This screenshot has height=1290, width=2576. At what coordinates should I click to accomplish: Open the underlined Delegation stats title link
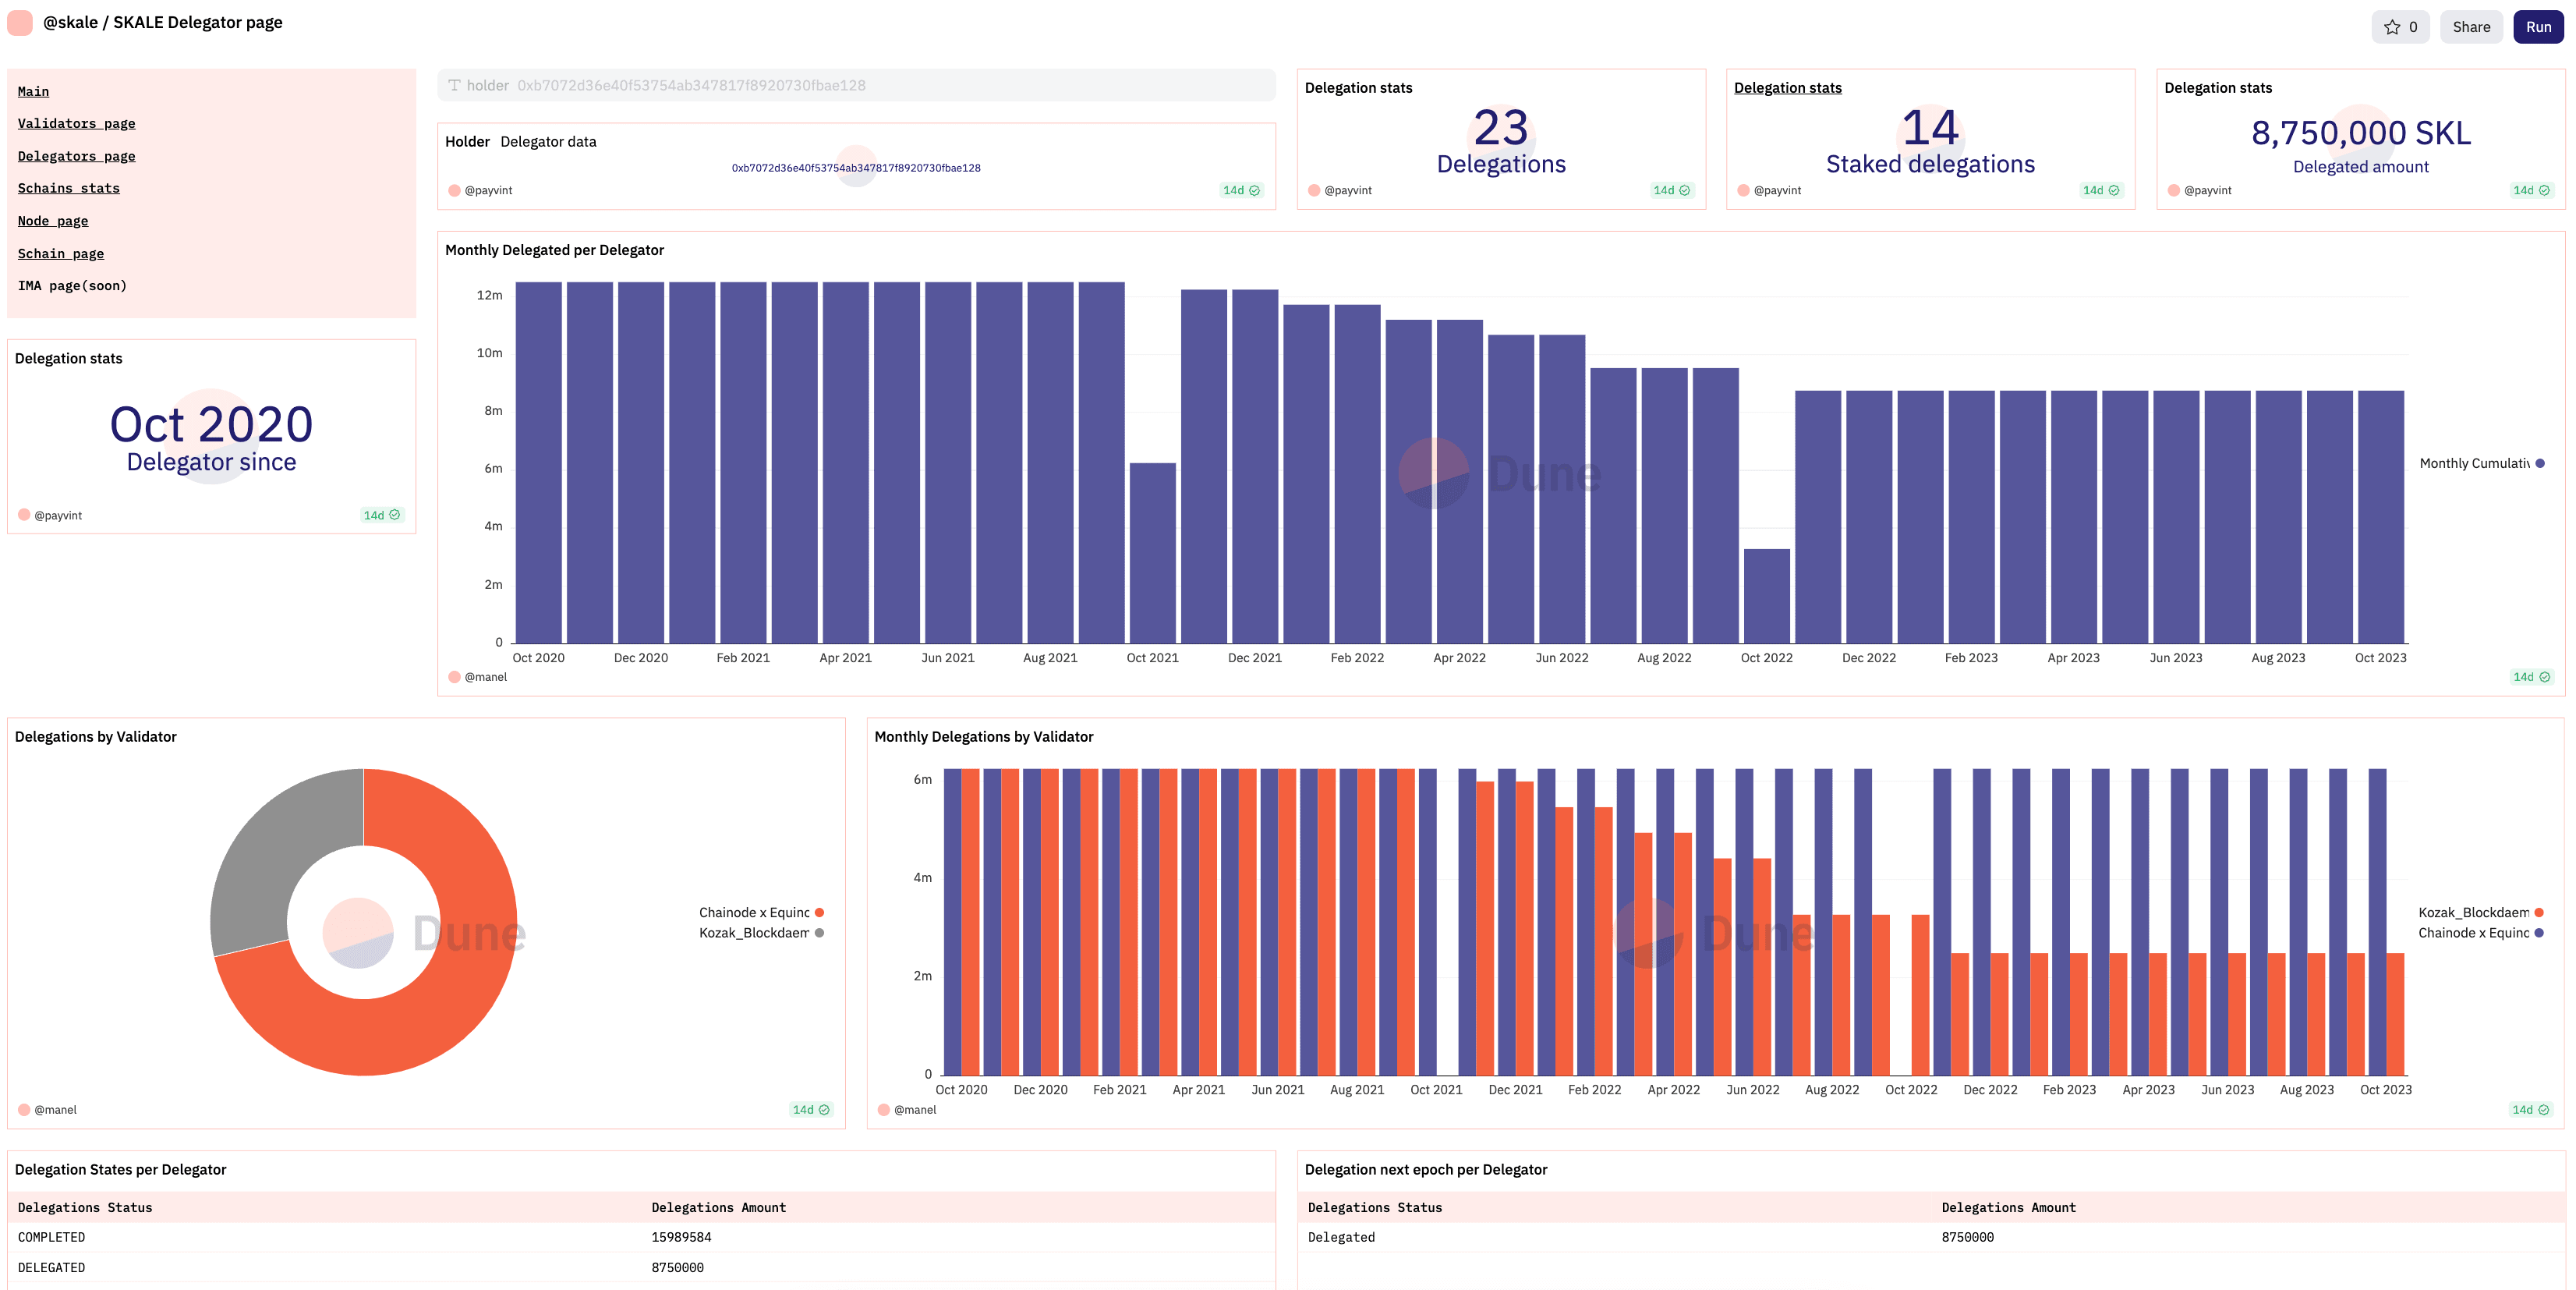click(1787, 88)
